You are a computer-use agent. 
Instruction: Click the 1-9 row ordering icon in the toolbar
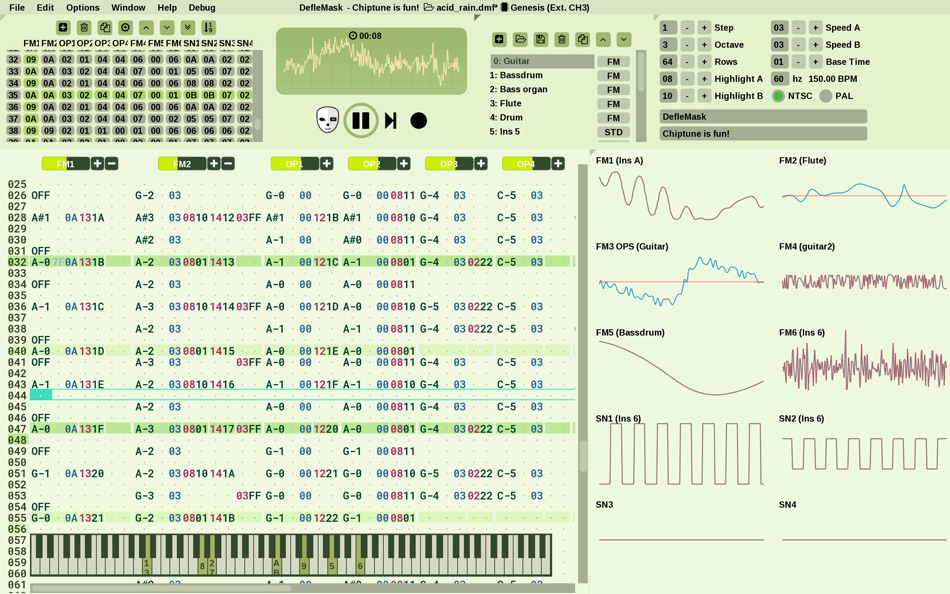[209, 27]
